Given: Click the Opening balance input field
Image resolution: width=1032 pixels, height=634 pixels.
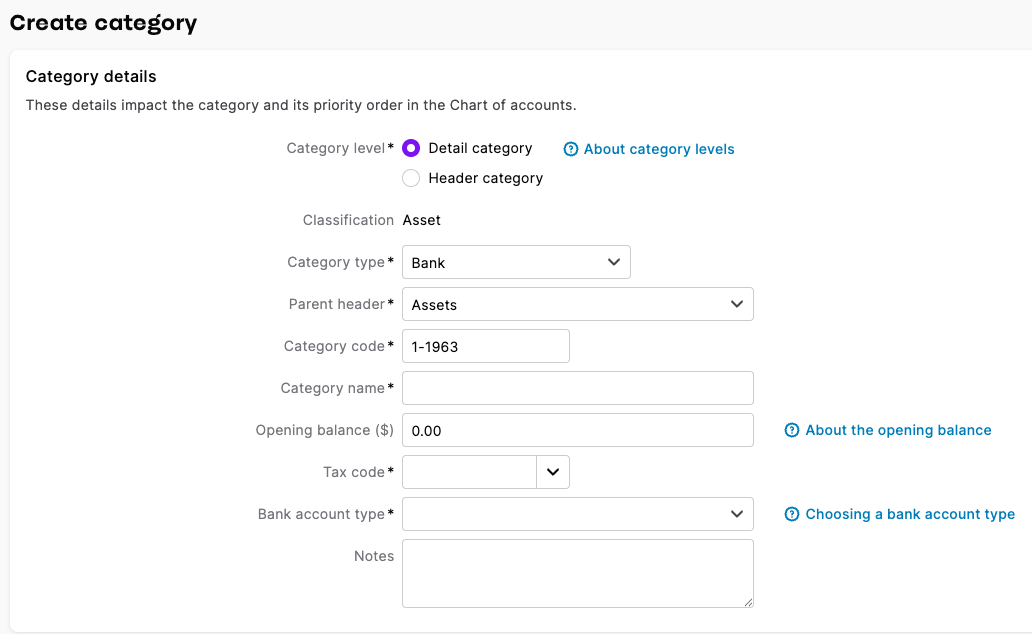Looking at the screenshot, I should pos(577,430).
